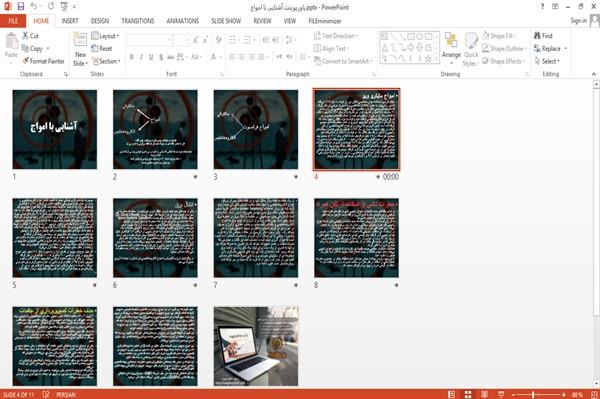Switch to Slide Sorter view icon
The width and height of the screenshot is (600, 399).
468,394
